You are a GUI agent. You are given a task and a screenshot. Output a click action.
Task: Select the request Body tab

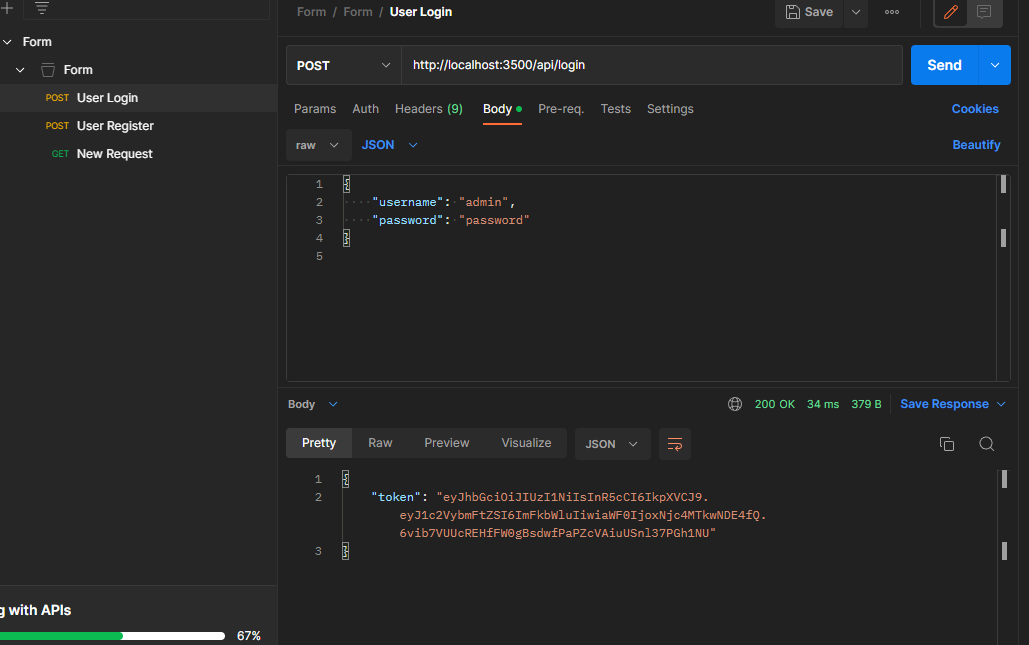pyautogui.click(x=502, y=109)
